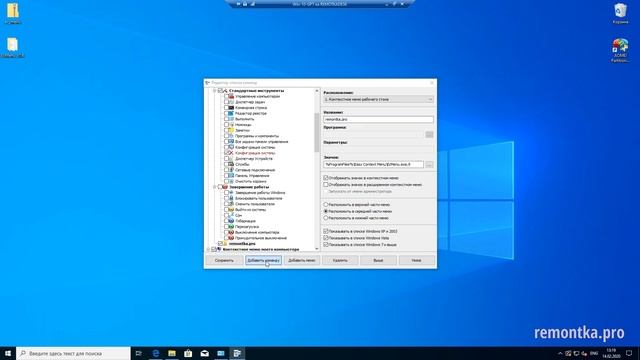This screenshot has width=640, height=360.
Task: Click the Гибернация row icon
Action: click(x=231, y=221)
